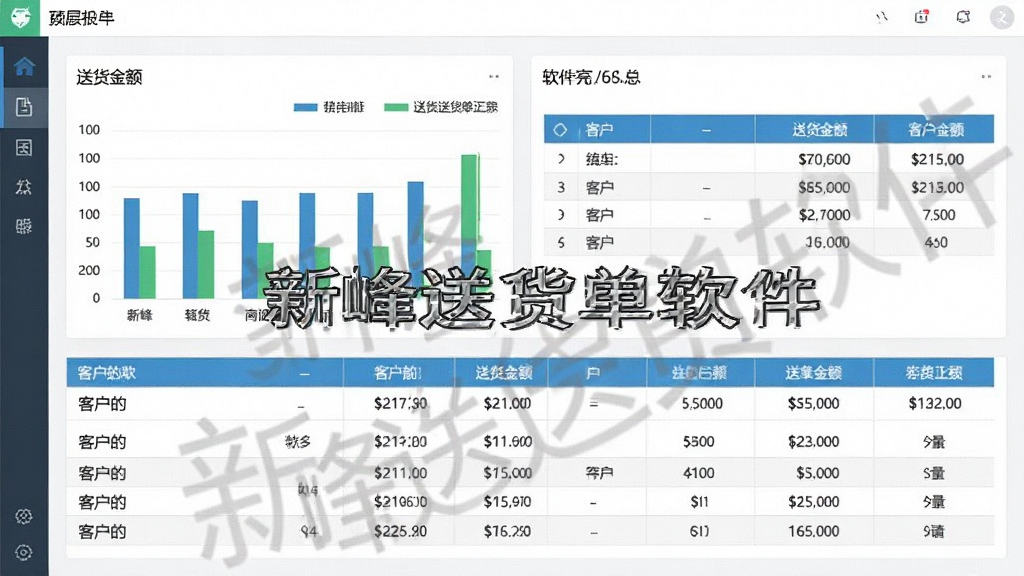Click the 新峰 chart axis label

[139, 315]
